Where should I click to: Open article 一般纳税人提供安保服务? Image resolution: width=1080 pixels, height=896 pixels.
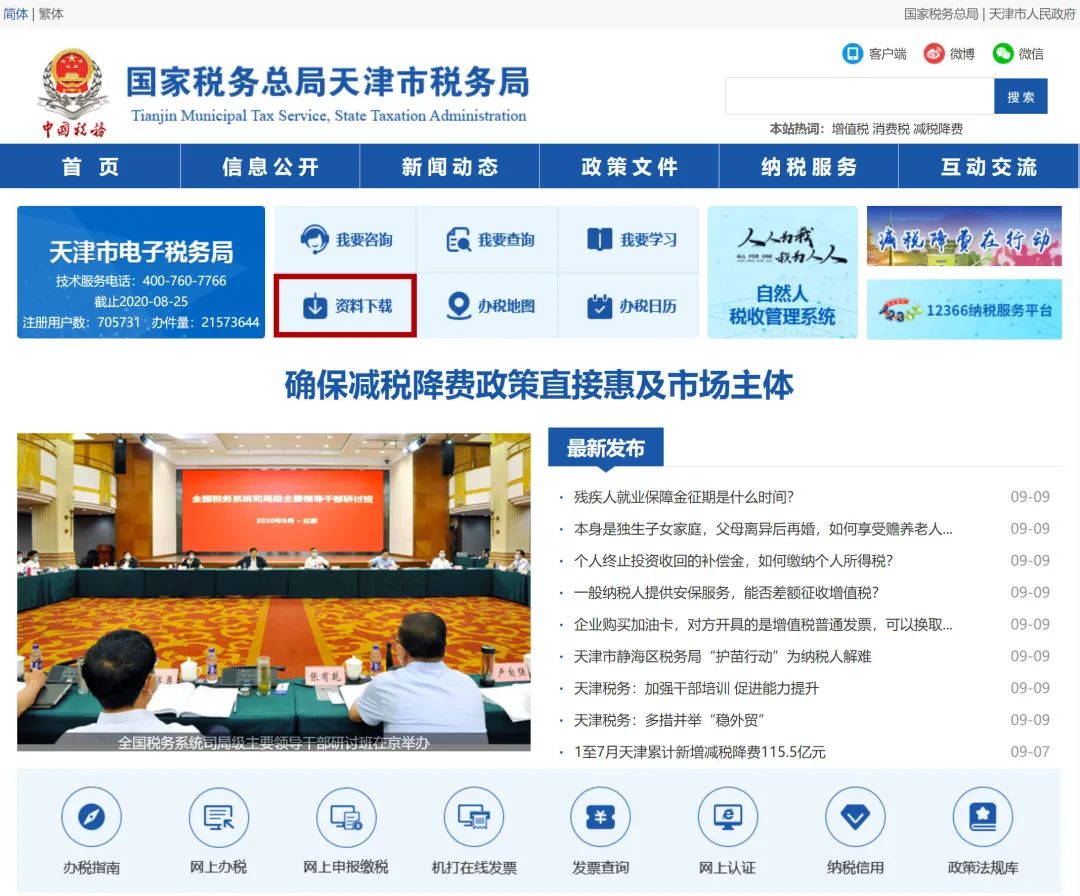726,592
